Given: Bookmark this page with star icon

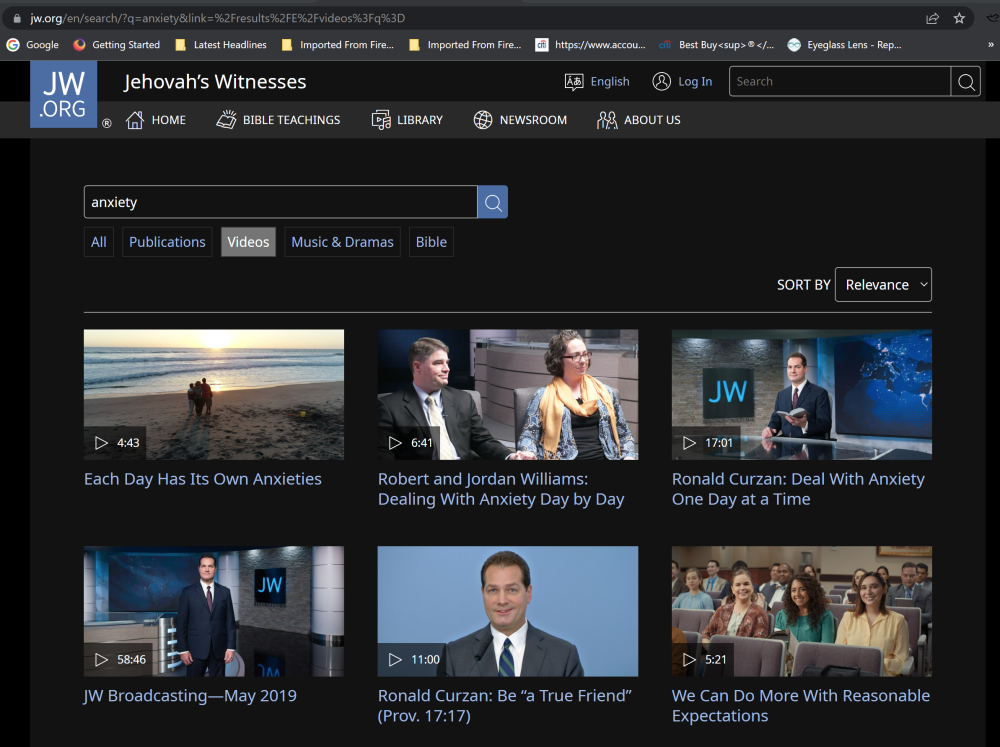Looking at the screenshot, I should 959,18.
